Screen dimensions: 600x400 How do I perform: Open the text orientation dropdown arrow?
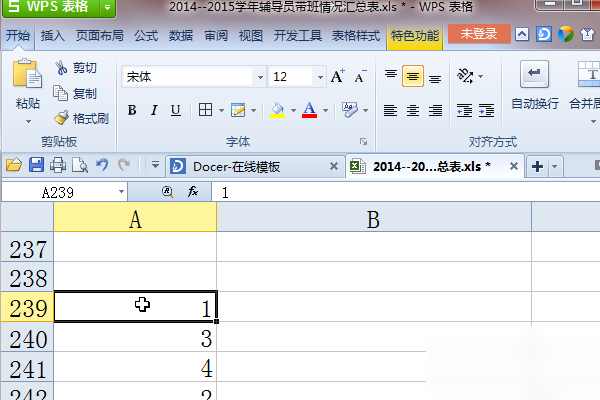pos(480,77)
